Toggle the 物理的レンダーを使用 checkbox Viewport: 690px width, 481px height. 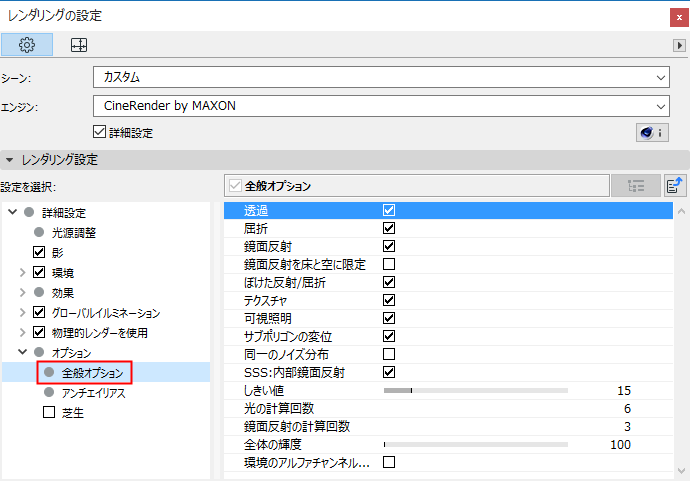click(x=39, y=332)
